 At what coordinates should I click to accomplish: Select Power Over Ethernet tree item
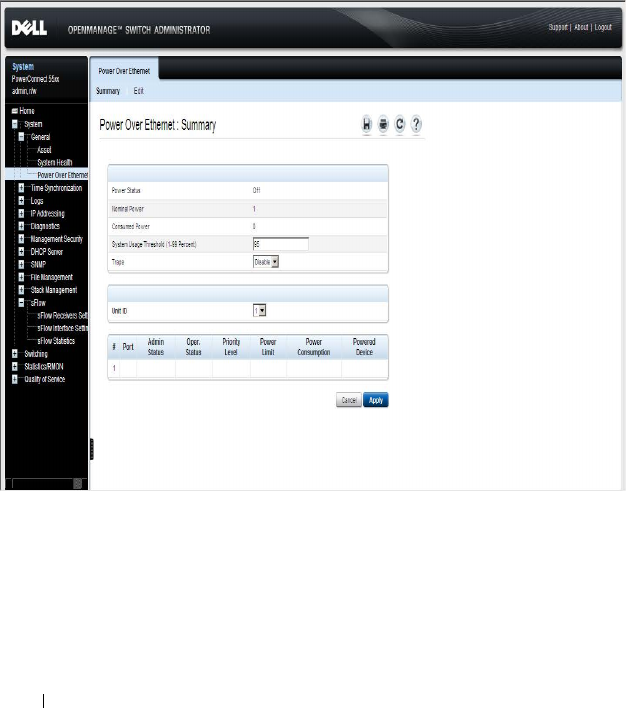(63, 175)
